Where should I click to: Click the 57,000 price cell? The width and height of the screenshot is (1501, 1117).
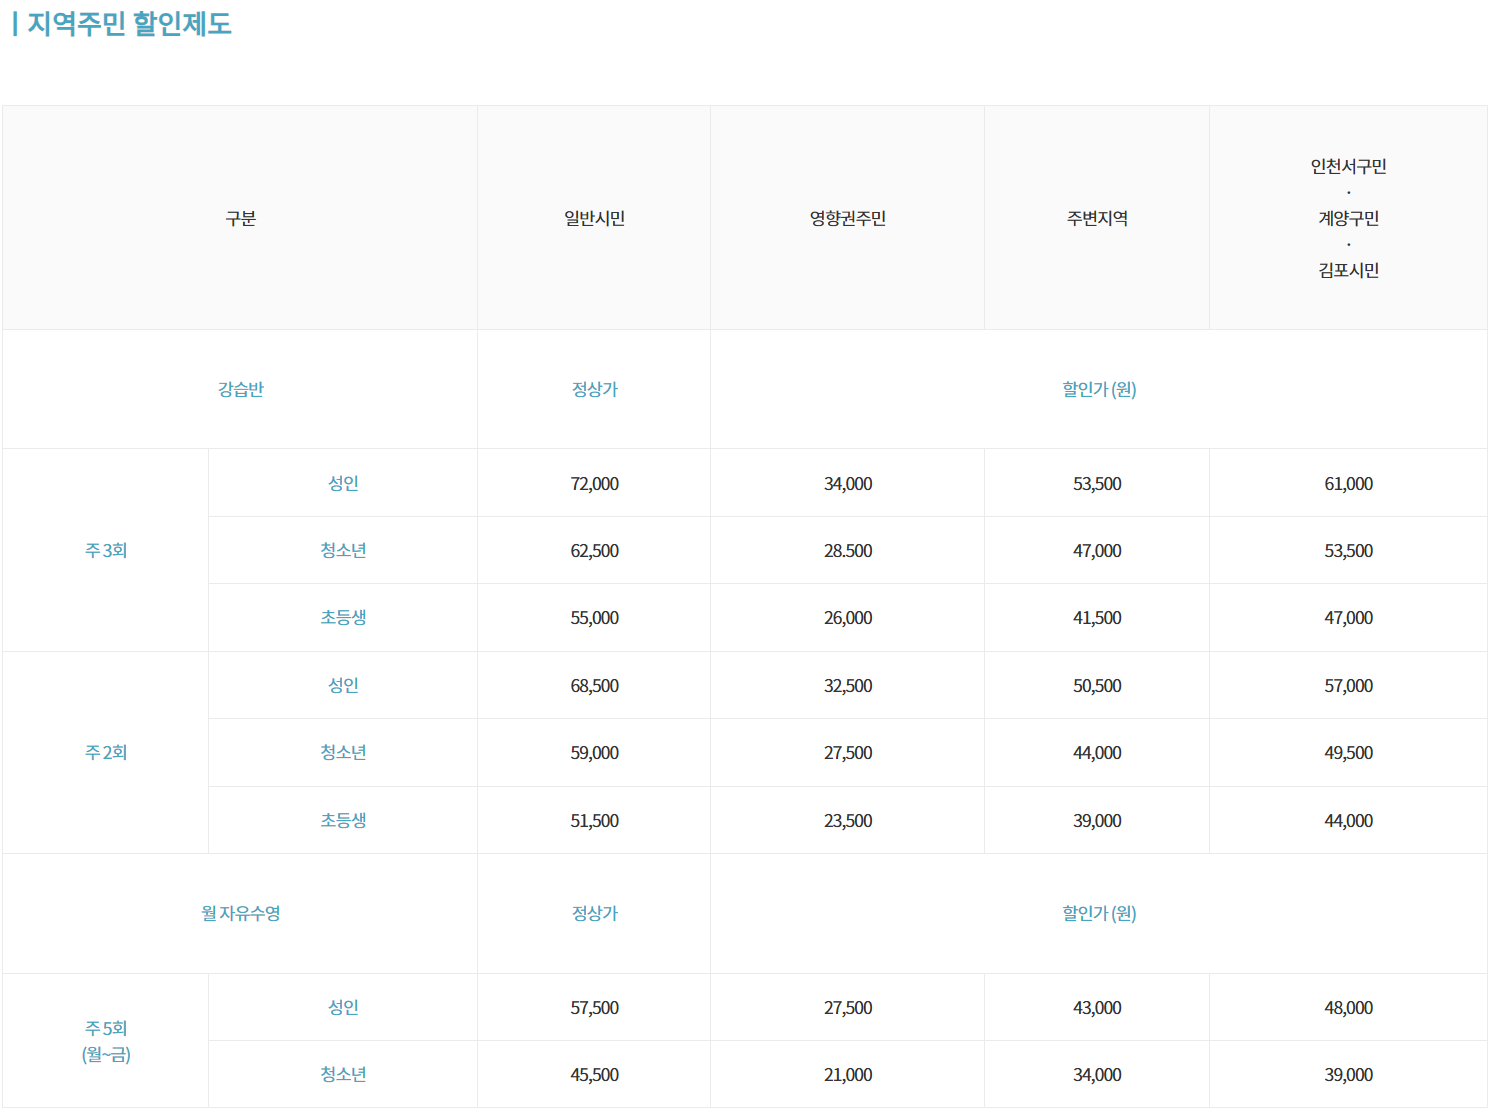click(x=1348, y=686)
